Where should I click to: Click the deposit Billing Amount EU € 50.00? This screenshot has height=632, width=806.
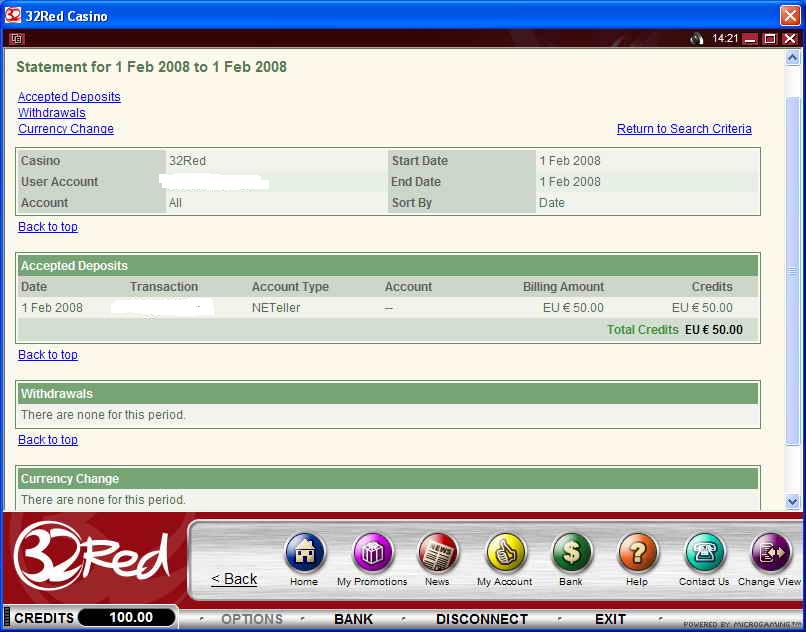click(x=573, y=308)
